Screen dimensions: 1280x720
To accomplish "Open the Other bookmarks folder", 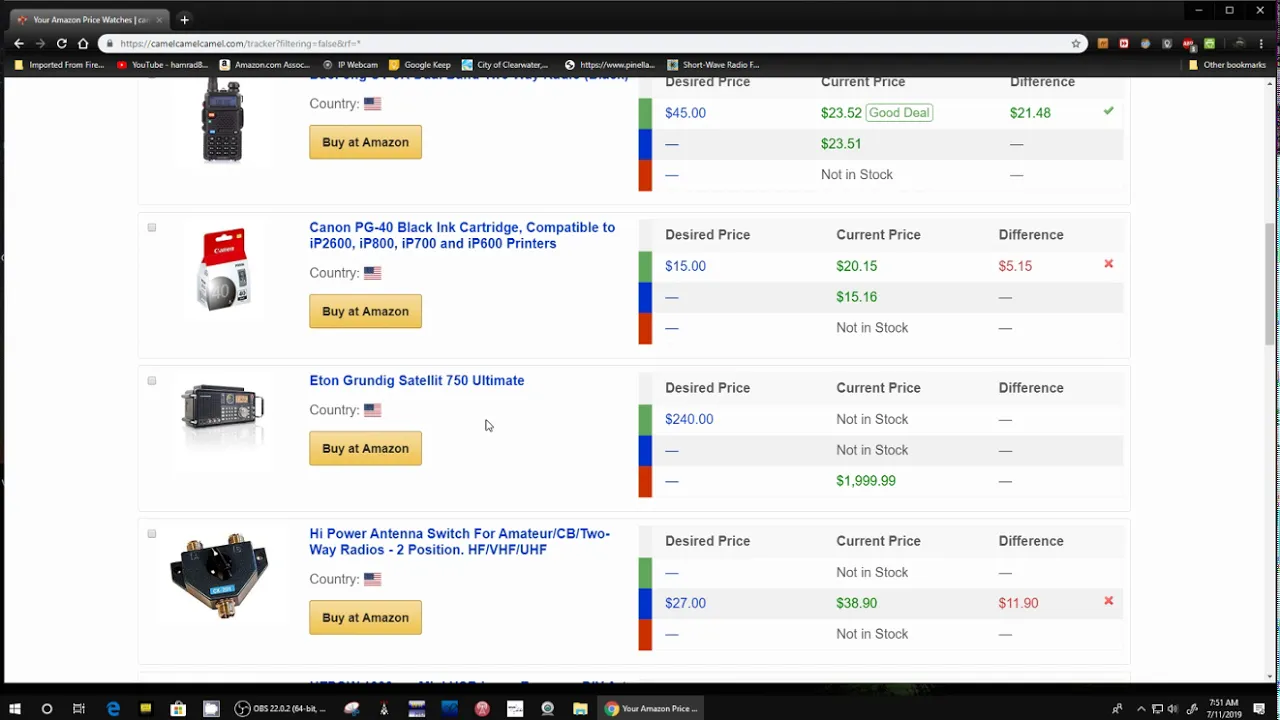I will point(1227,65).
